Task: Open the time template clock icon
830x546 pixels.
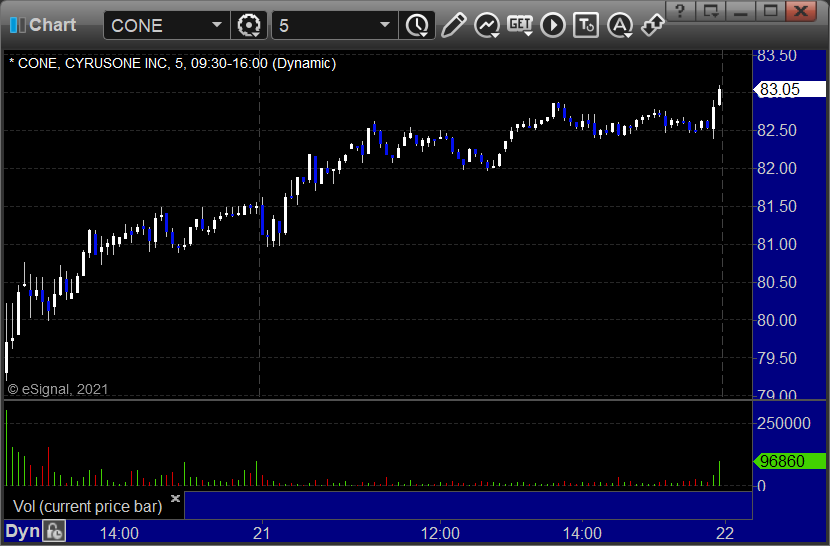Action: 418,25
